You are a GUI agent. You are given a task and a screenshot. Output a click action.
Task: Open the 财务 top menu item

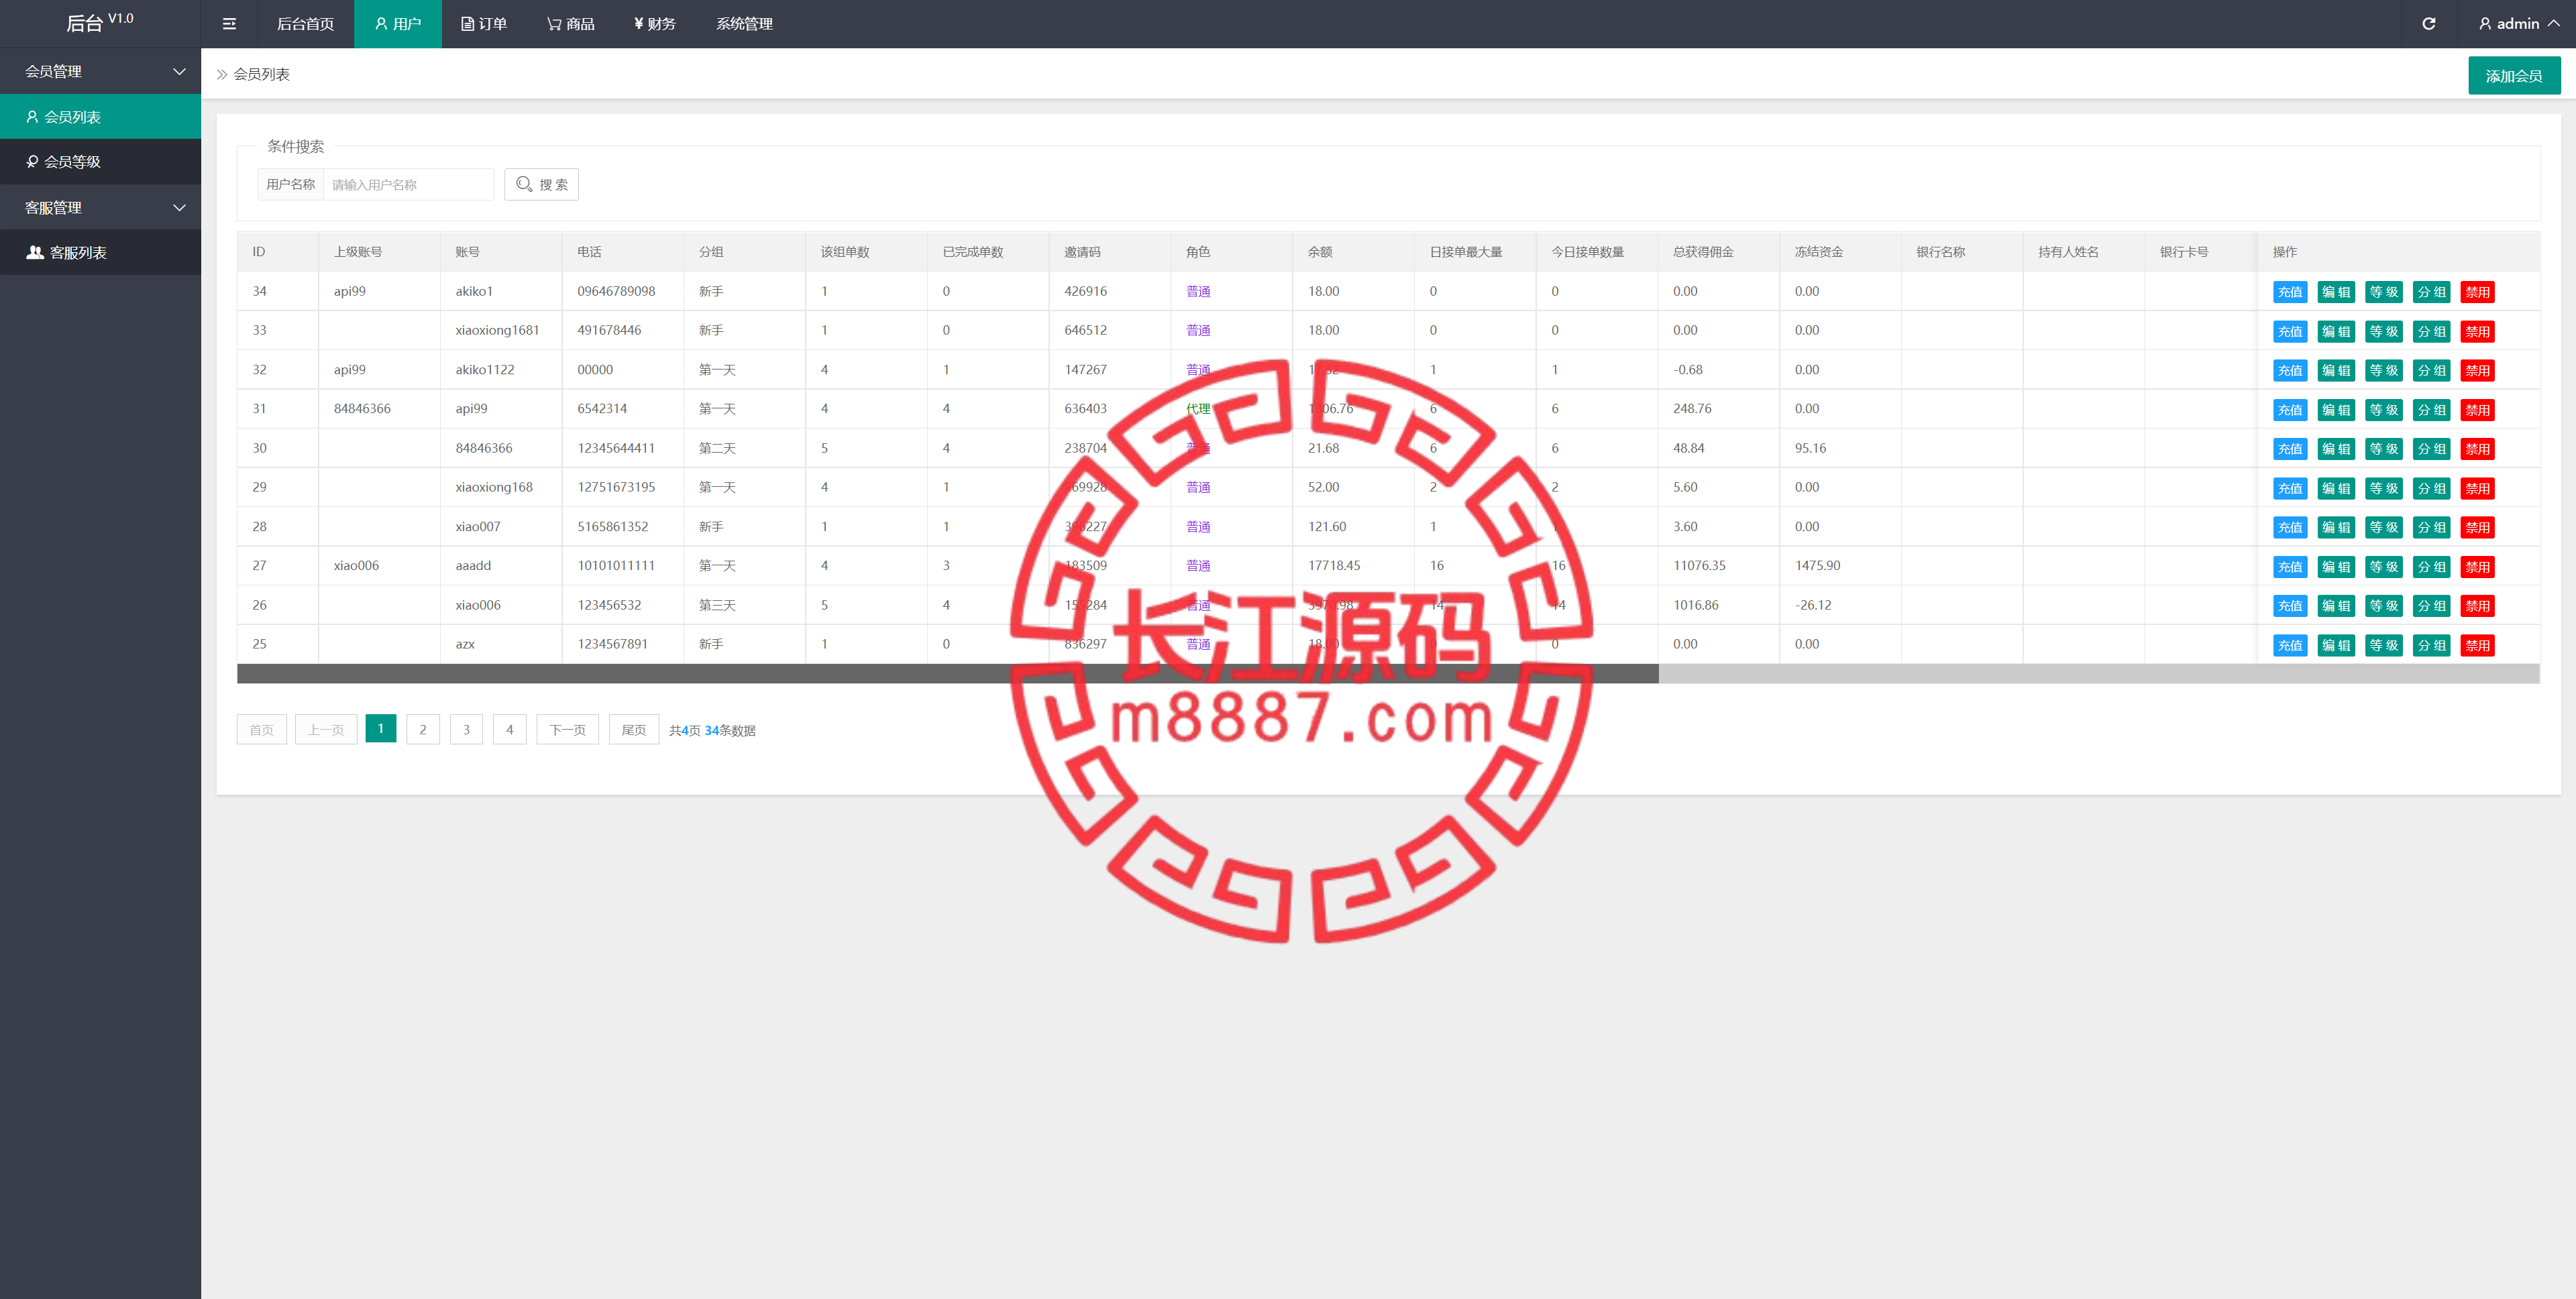click(655, 24)
